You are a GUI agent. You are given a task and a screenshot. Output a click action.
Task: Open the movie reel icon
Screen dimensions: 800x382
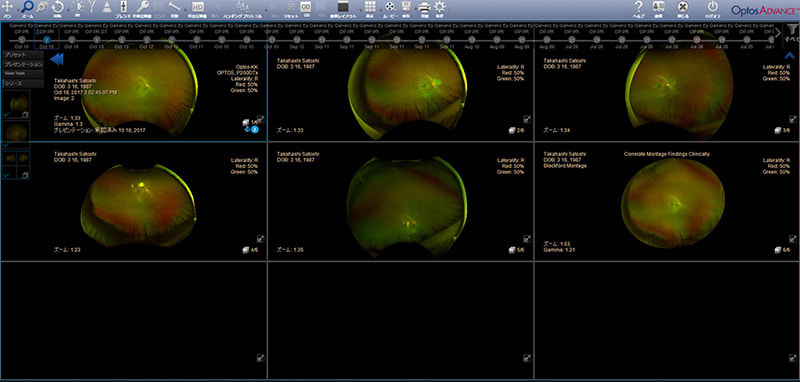click(390, 7)
